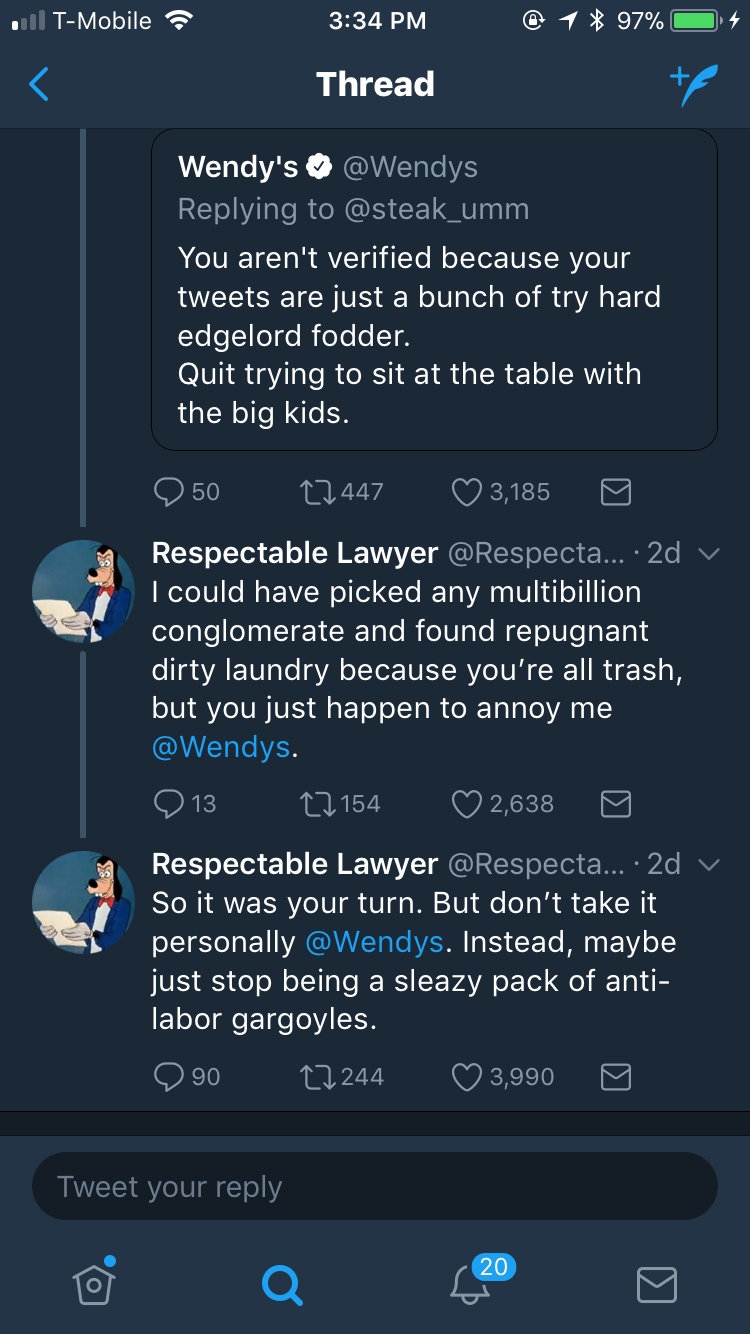Like the tweet with 2,638 likes
The image size is (750, 1334).
[x=467, y=804]
